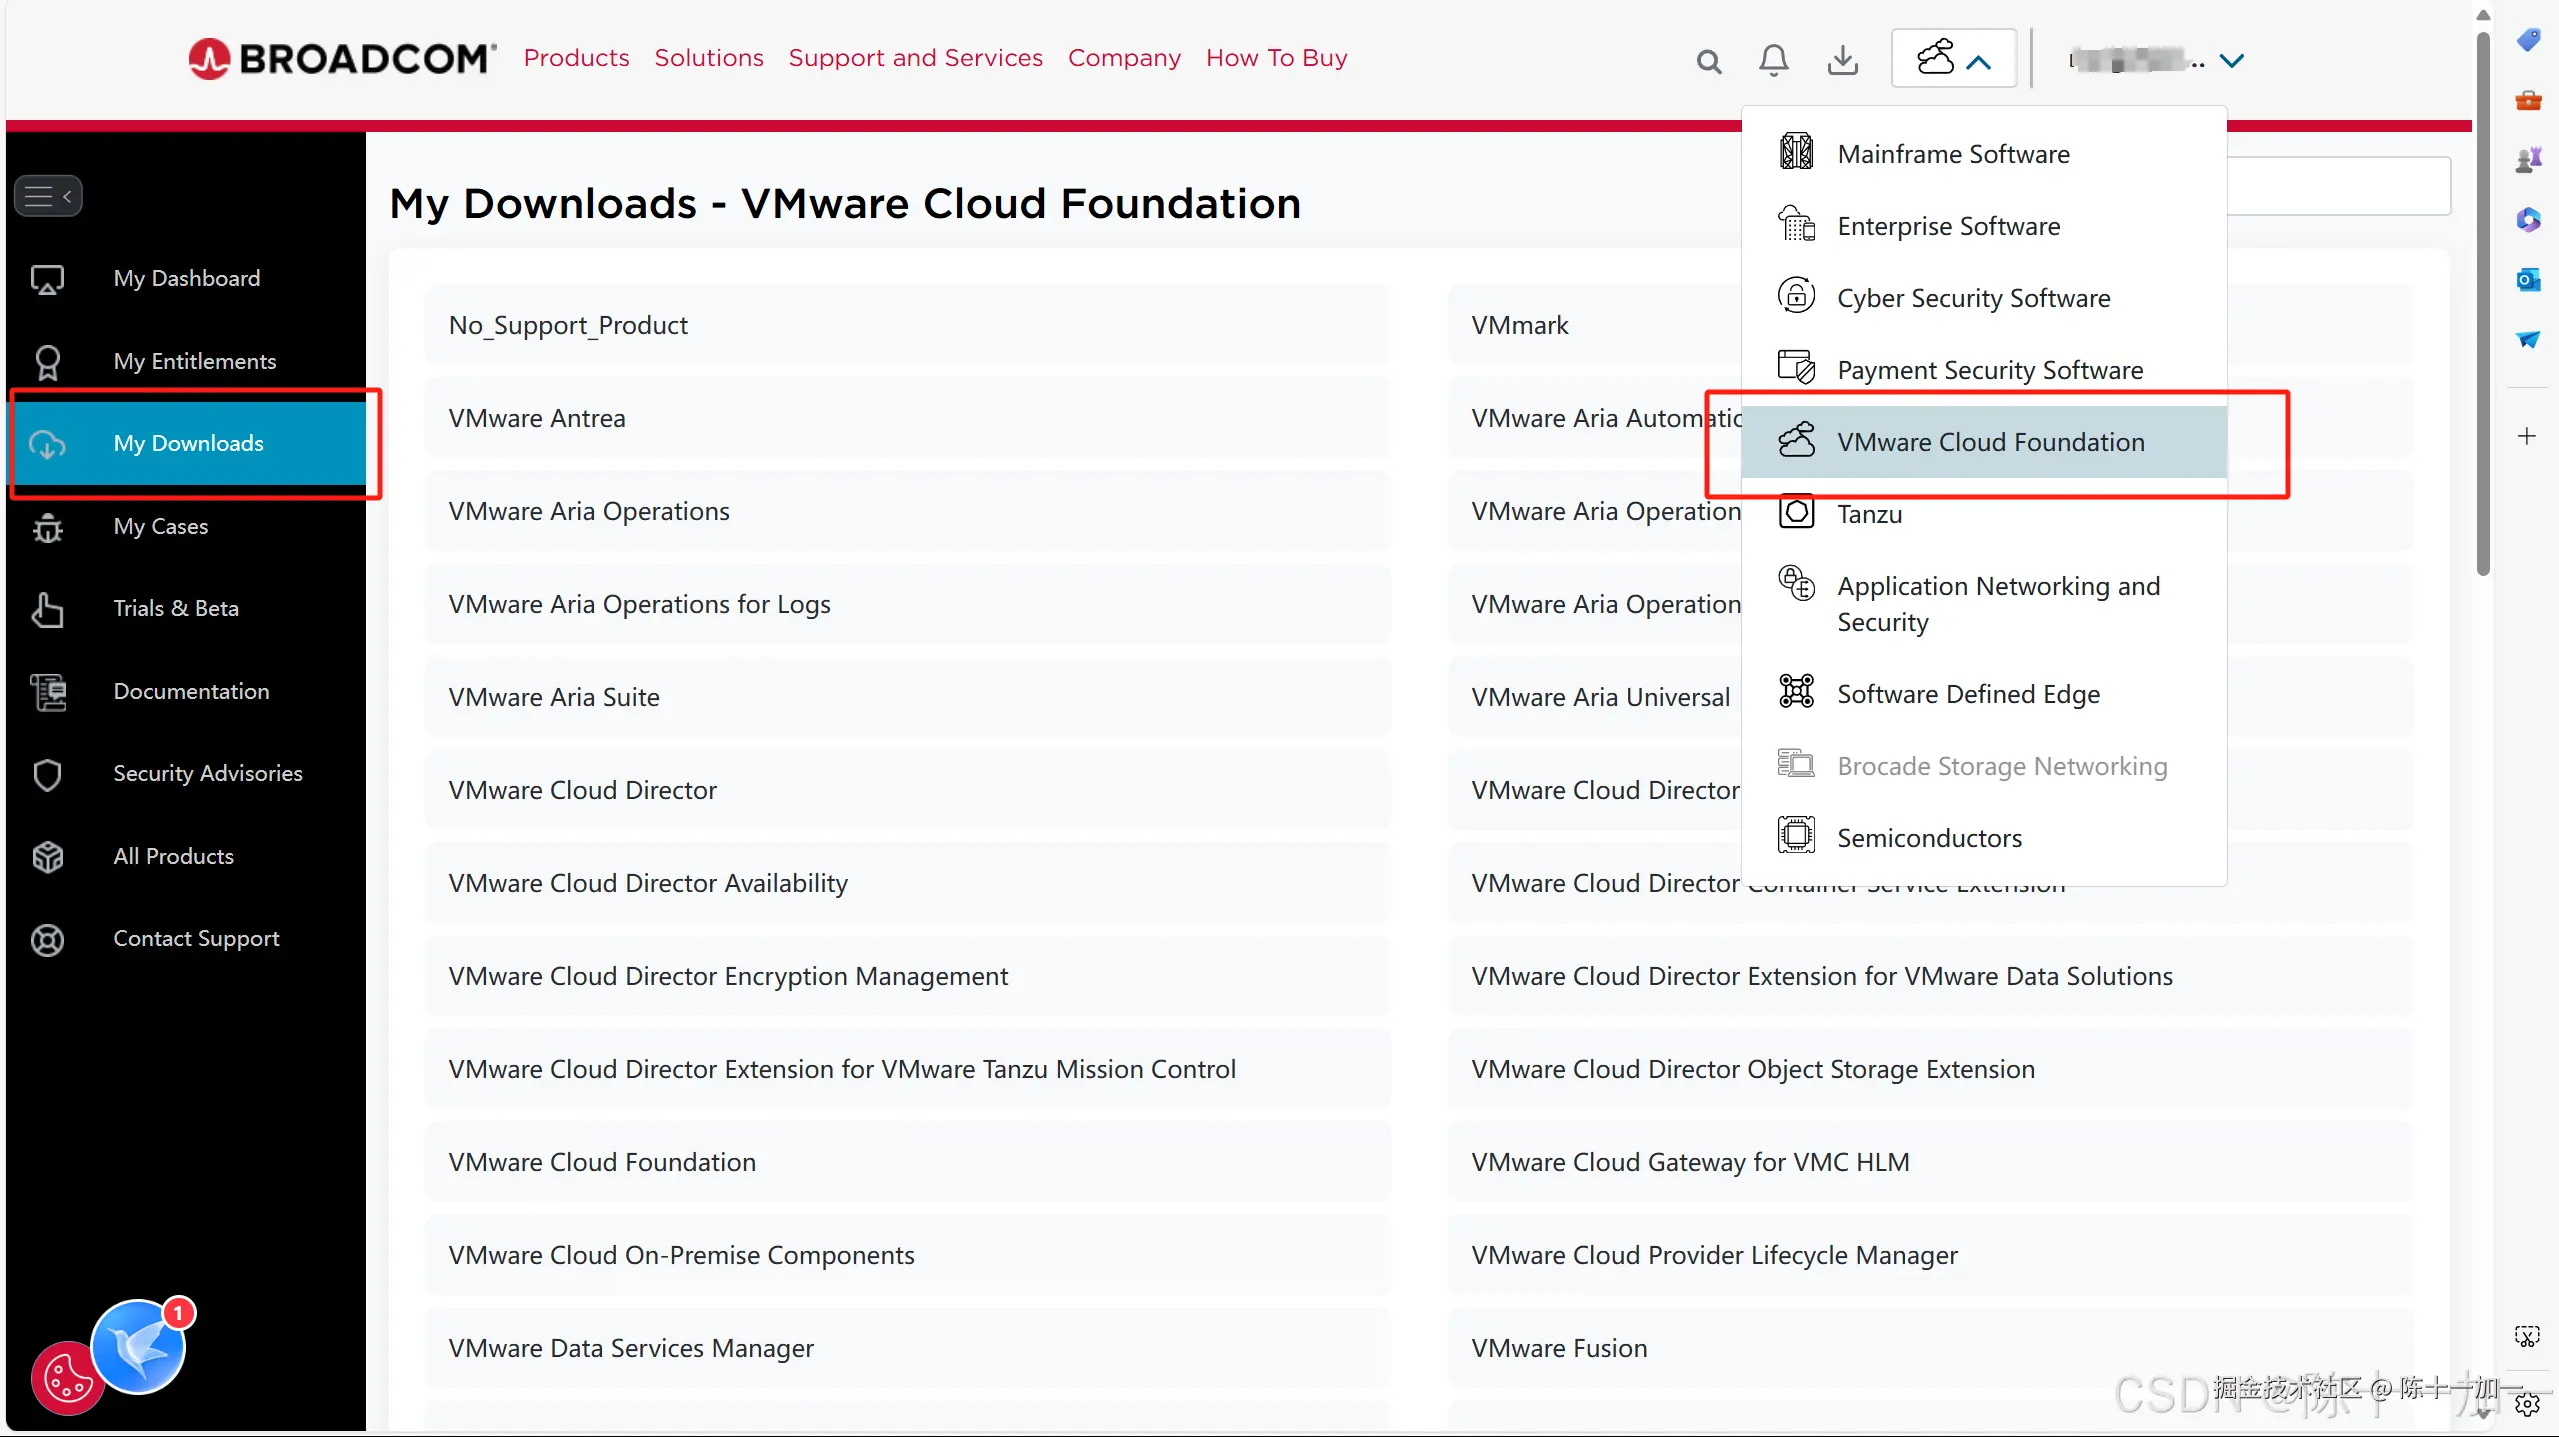Viewport: 2559px width, 1437px height.
Task: Expand the user account dropdown chevron
Action: pos(2232,61)
